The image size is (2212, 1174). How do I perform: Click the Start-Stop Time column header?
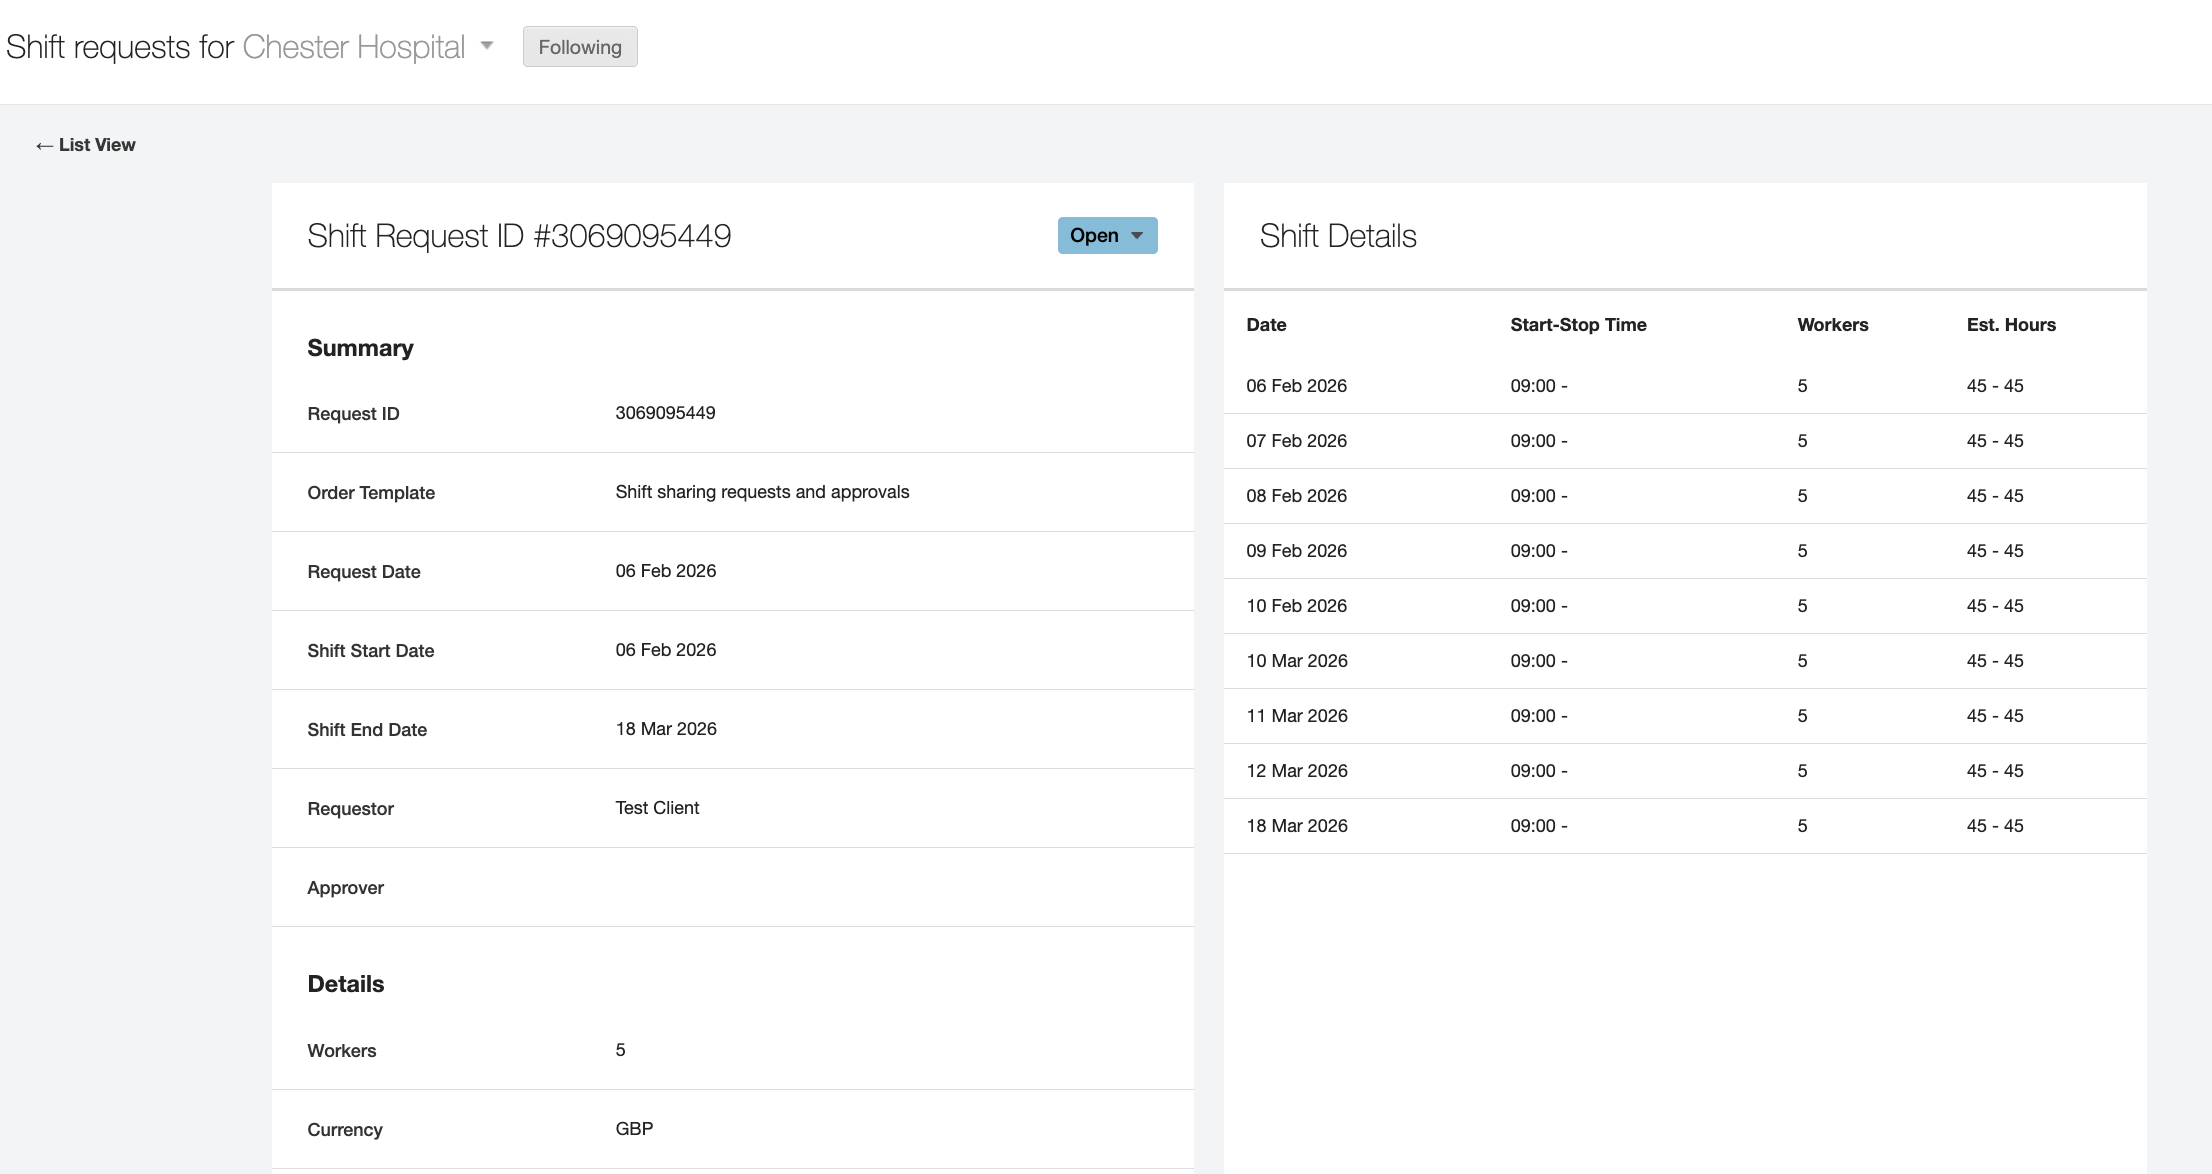pyautogui.click(x=1578, y=324)
